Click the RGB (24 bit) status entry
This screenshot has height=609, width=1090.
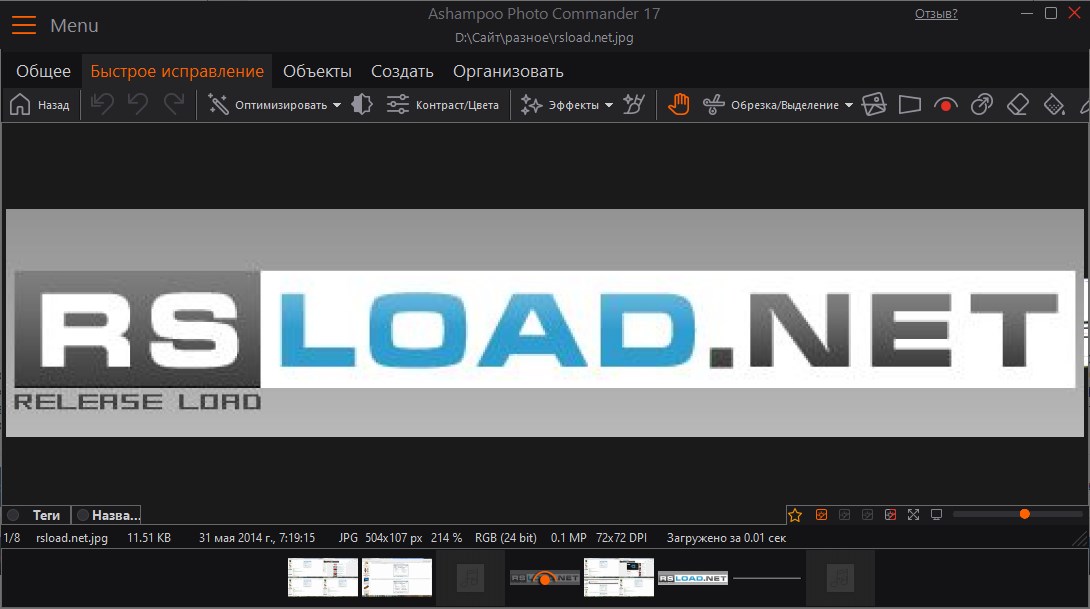pos(505,538)
